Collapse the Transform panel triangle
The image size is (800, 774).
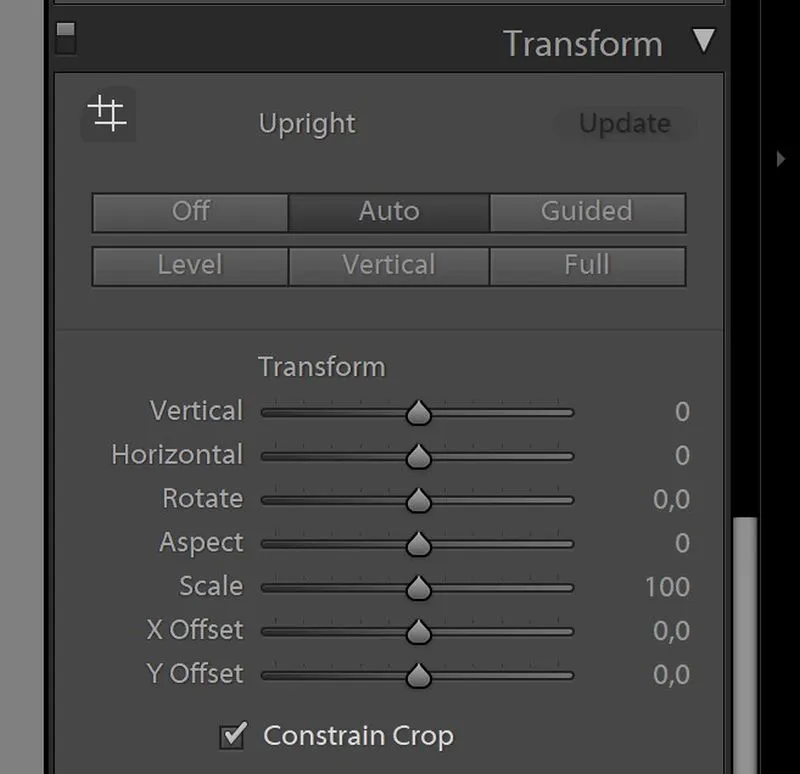pyautogui.click(x=704, y=41)
